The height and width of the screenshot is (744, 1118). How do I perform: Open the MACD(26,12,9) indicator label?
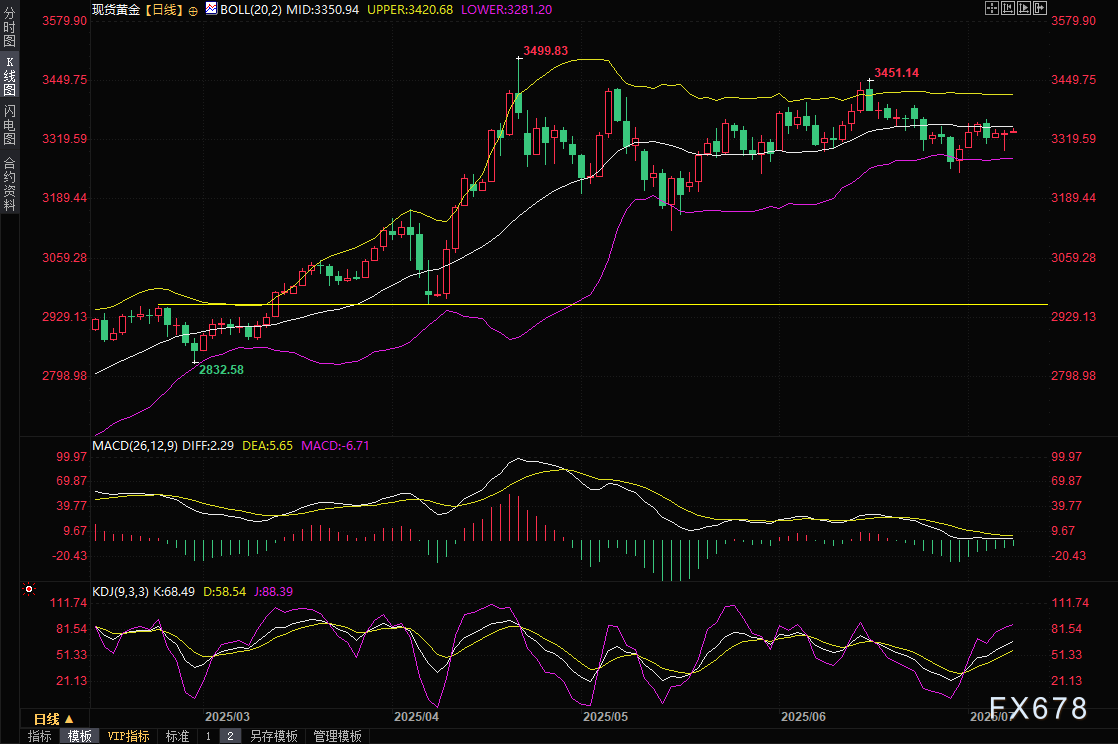tap(134, 445)
